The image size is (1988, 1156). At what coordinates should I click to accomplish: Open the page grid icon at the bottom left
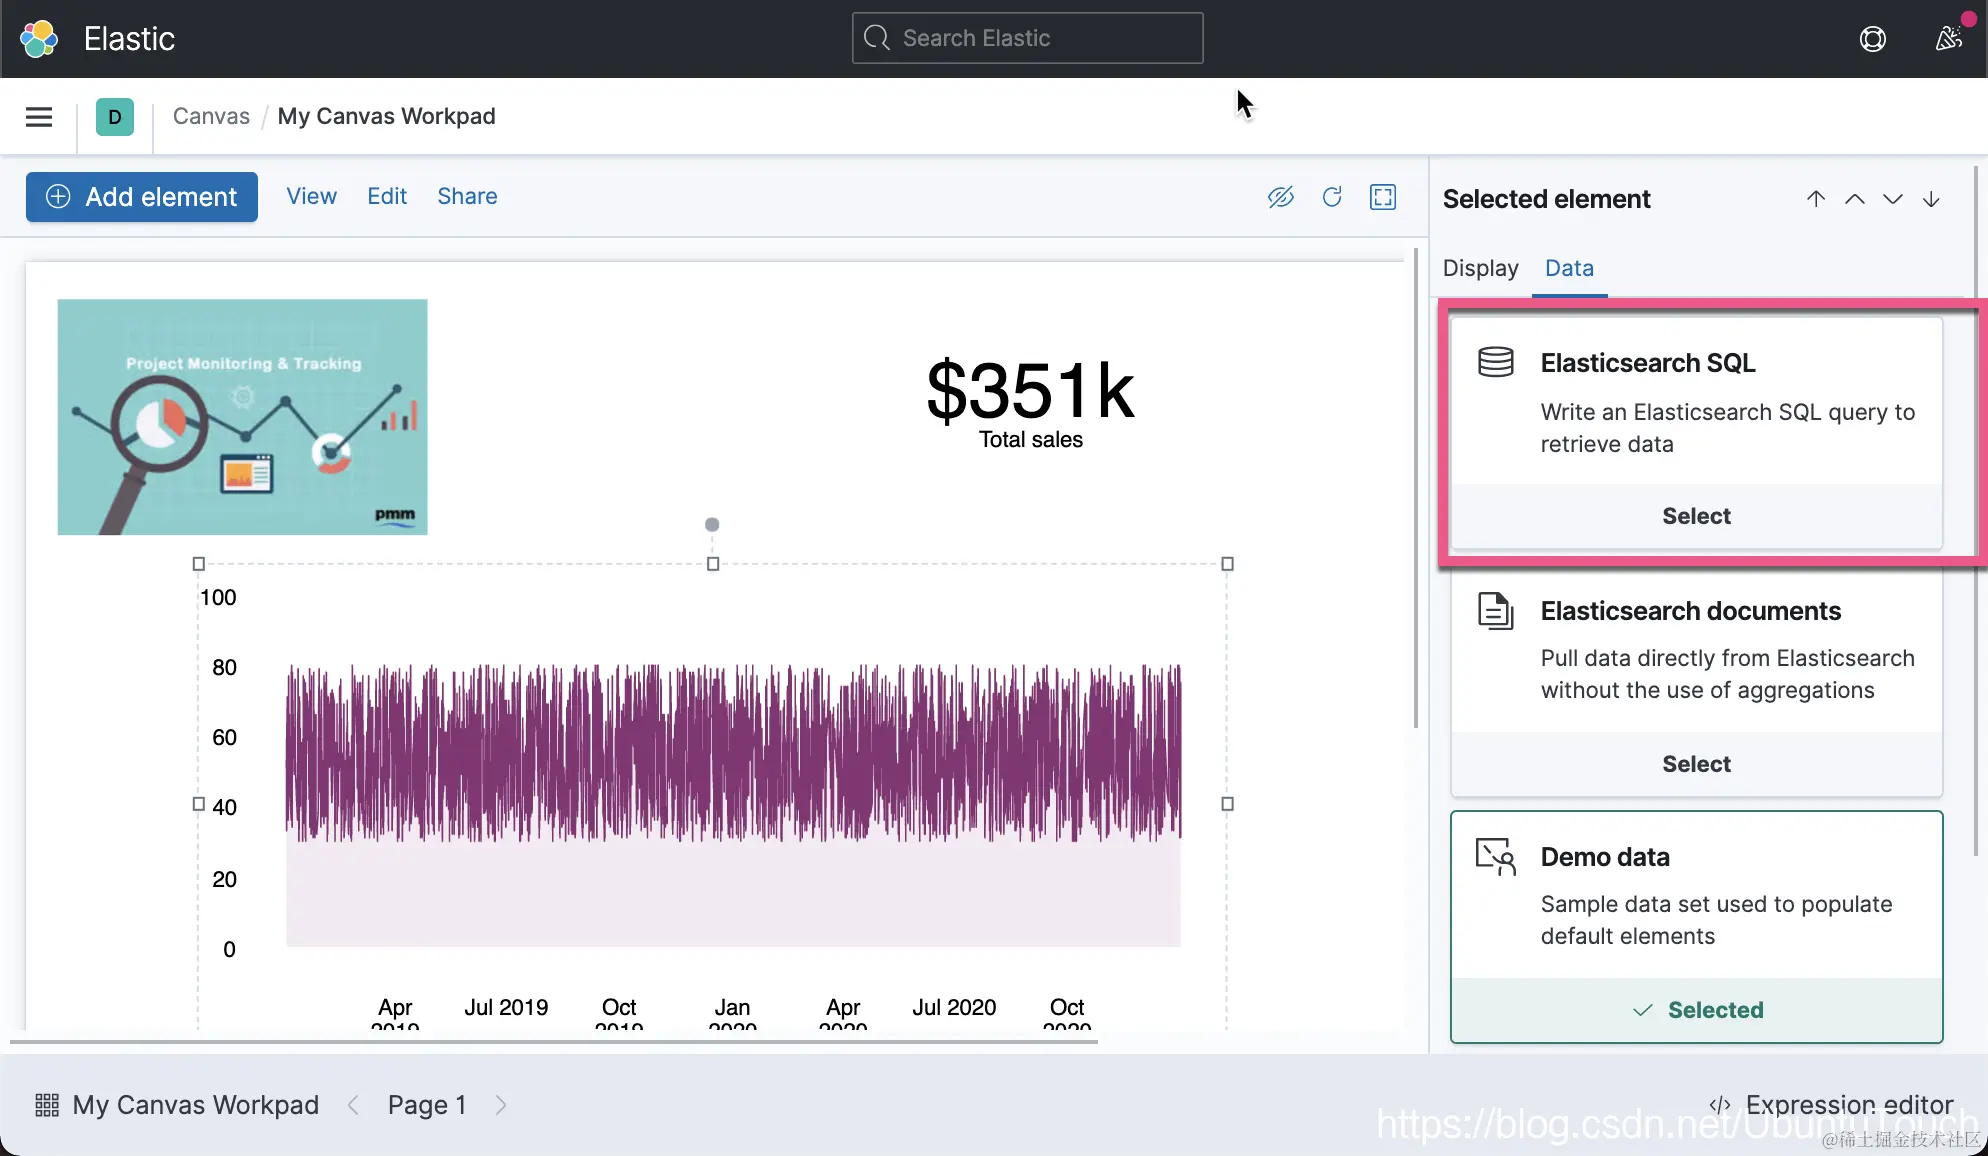[x=47, y=1105]
